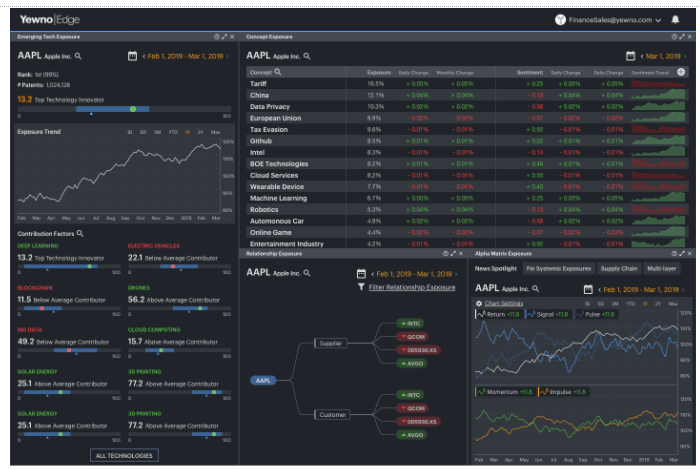Go to previous date before Mar 1, 2019
Image resolution: width=700 pixels, height=470 pixels.
pyautogui.click(x=642, y=56)
